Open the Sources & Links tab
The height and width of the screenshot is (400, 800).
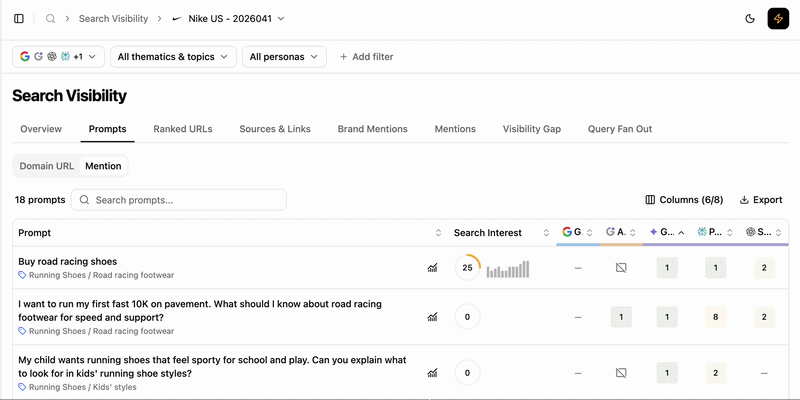pyautogui.click(x=275, y=129)
